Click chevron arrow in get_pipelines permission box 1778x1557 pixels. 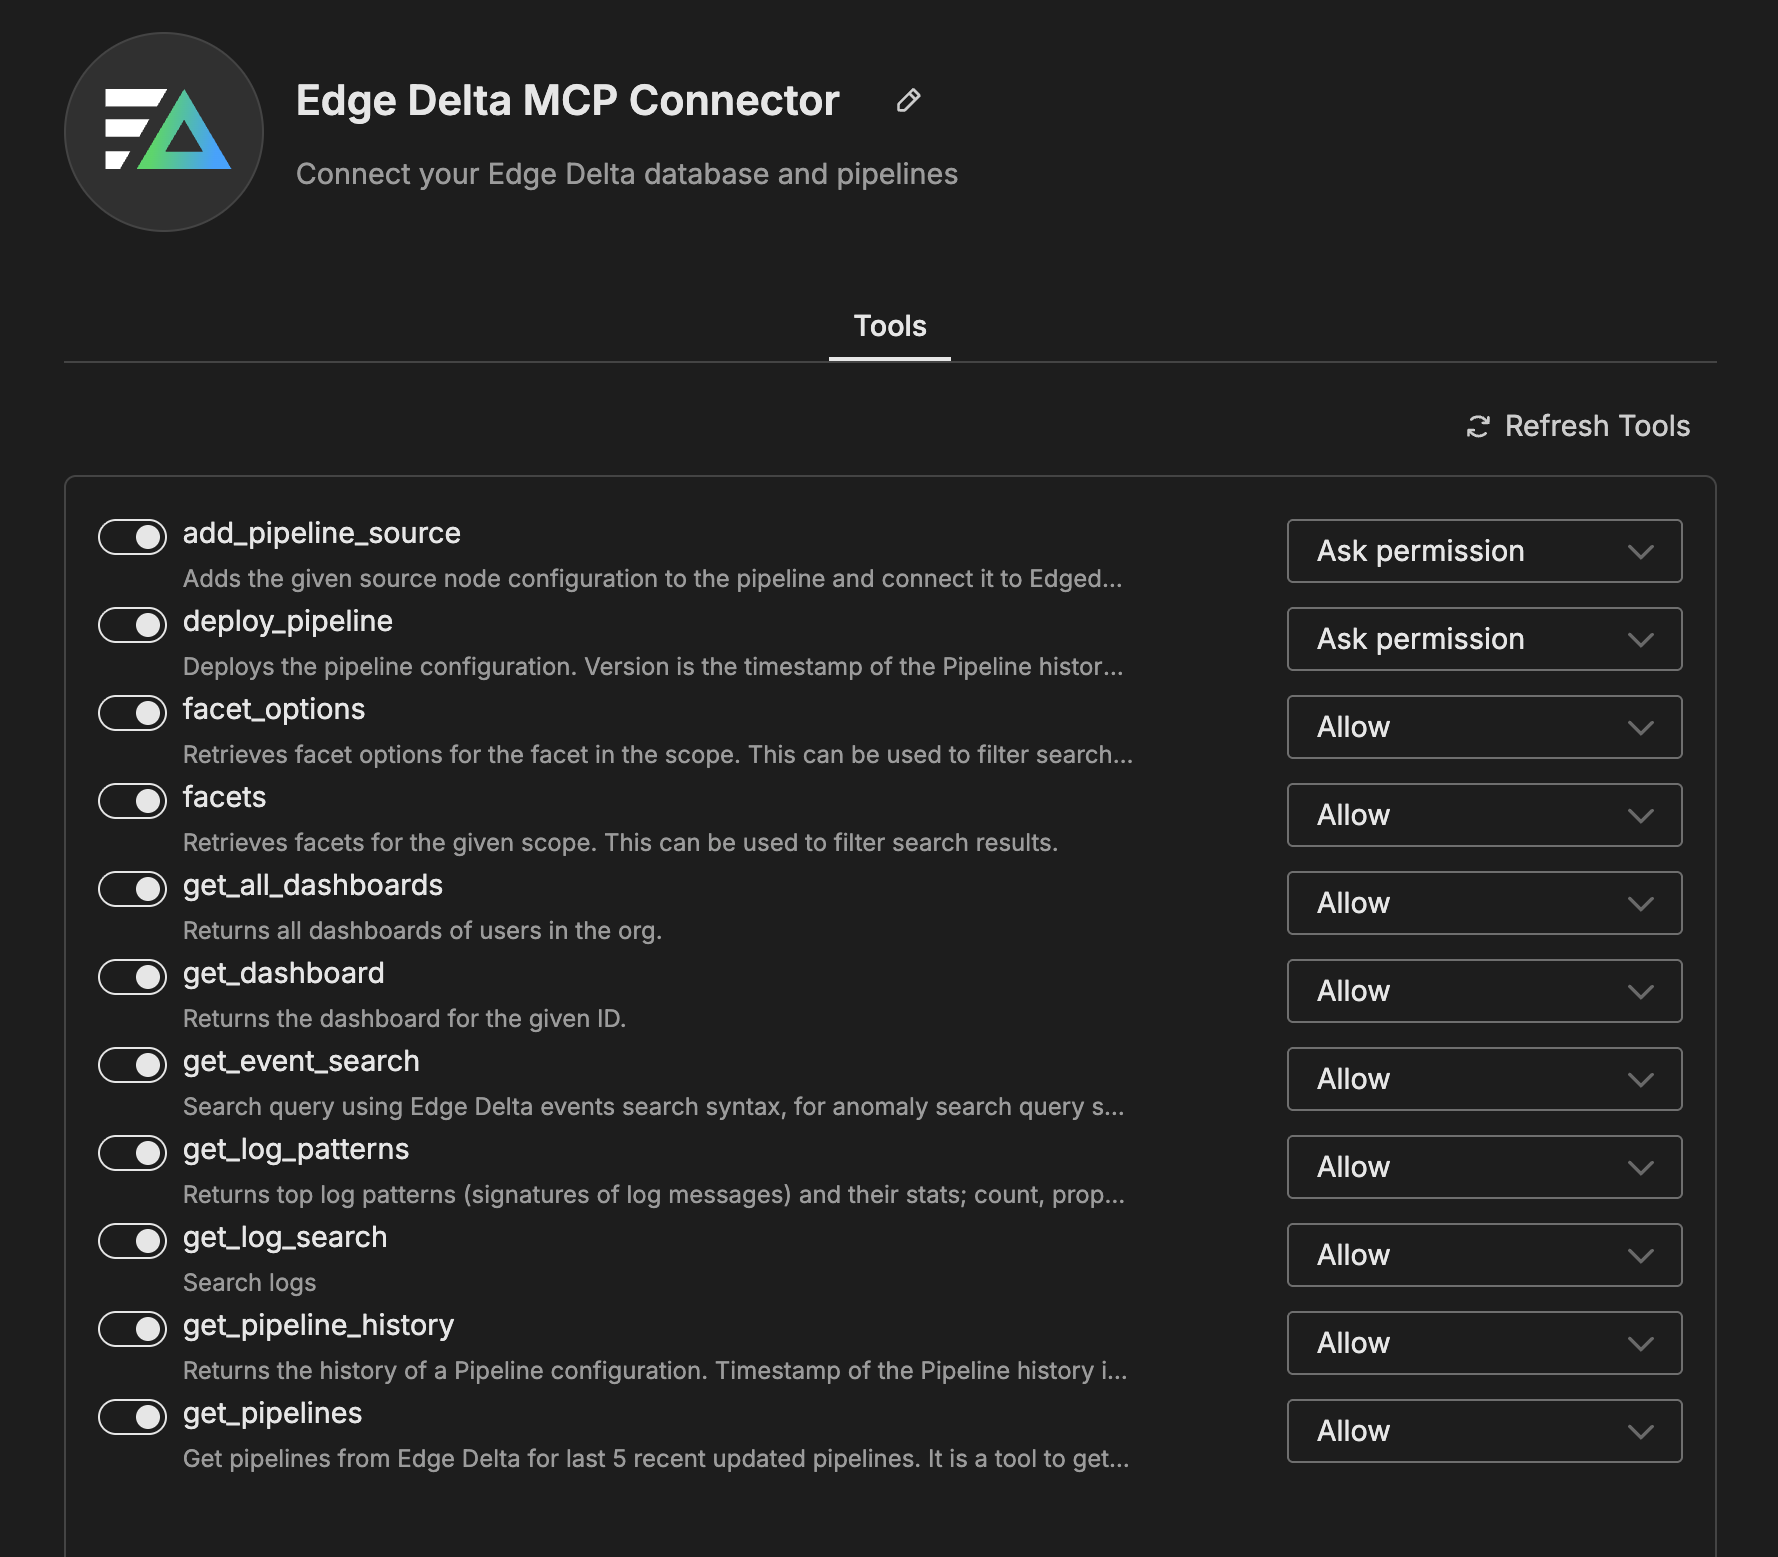coord(1640,1432)
